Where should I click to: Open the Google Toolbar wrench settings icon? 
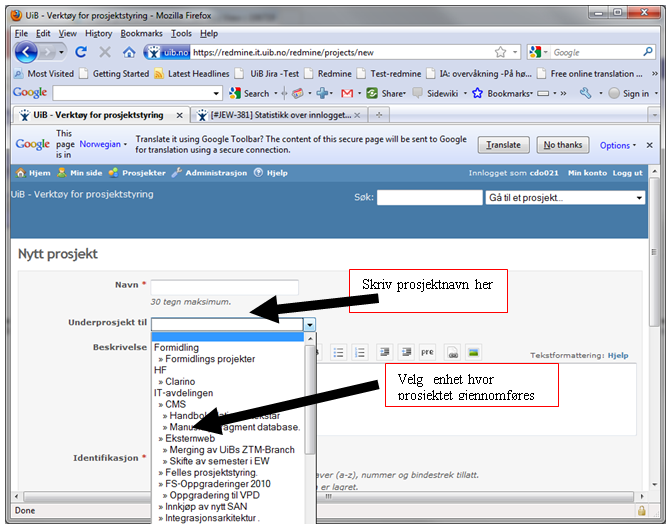(x=586, y=93)
